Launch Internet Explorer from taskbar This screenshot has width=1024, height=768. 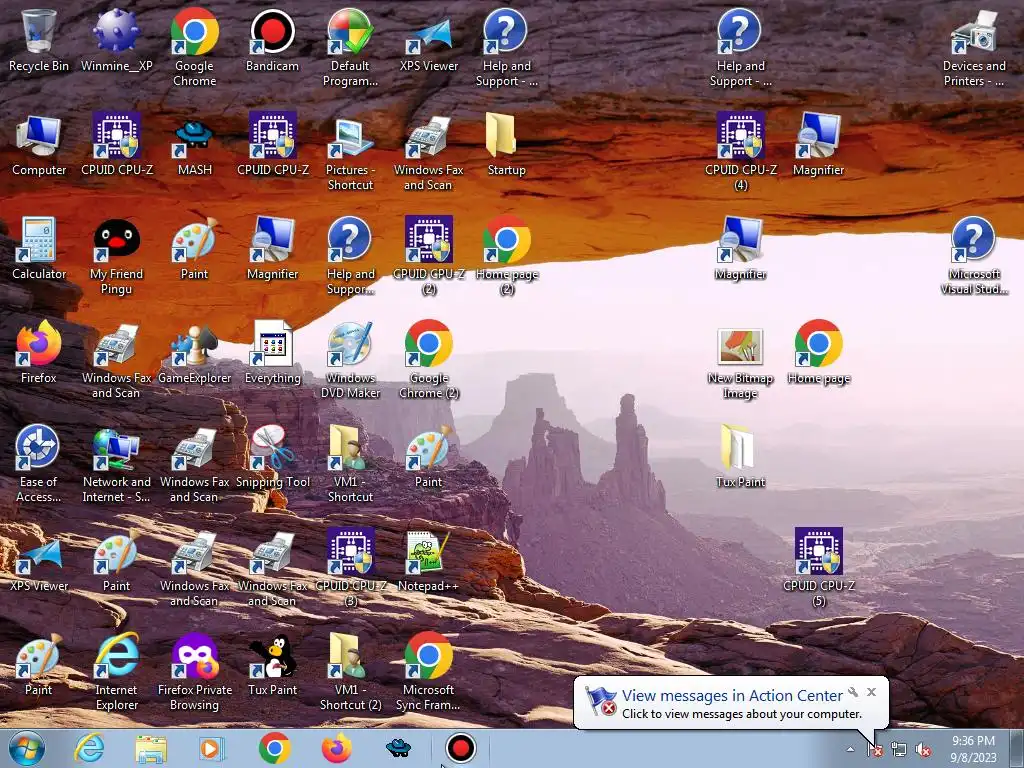pos(89,748)
